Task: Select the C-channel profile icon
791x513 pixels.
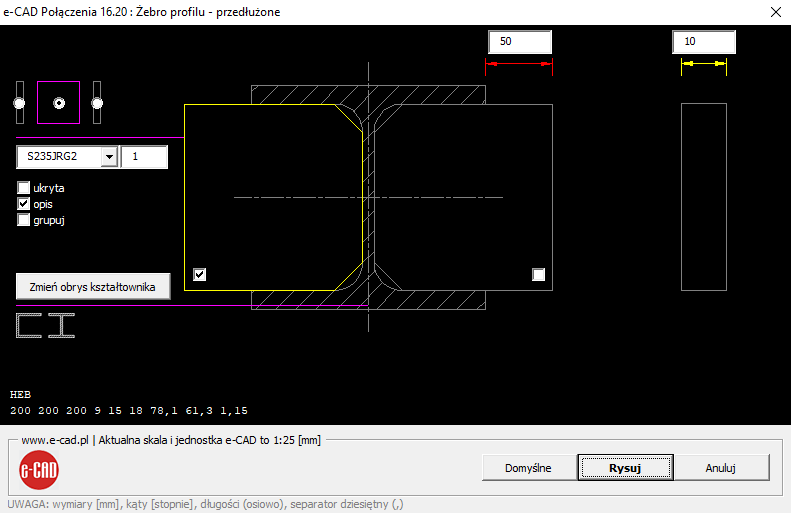Action: pos(29,325)
